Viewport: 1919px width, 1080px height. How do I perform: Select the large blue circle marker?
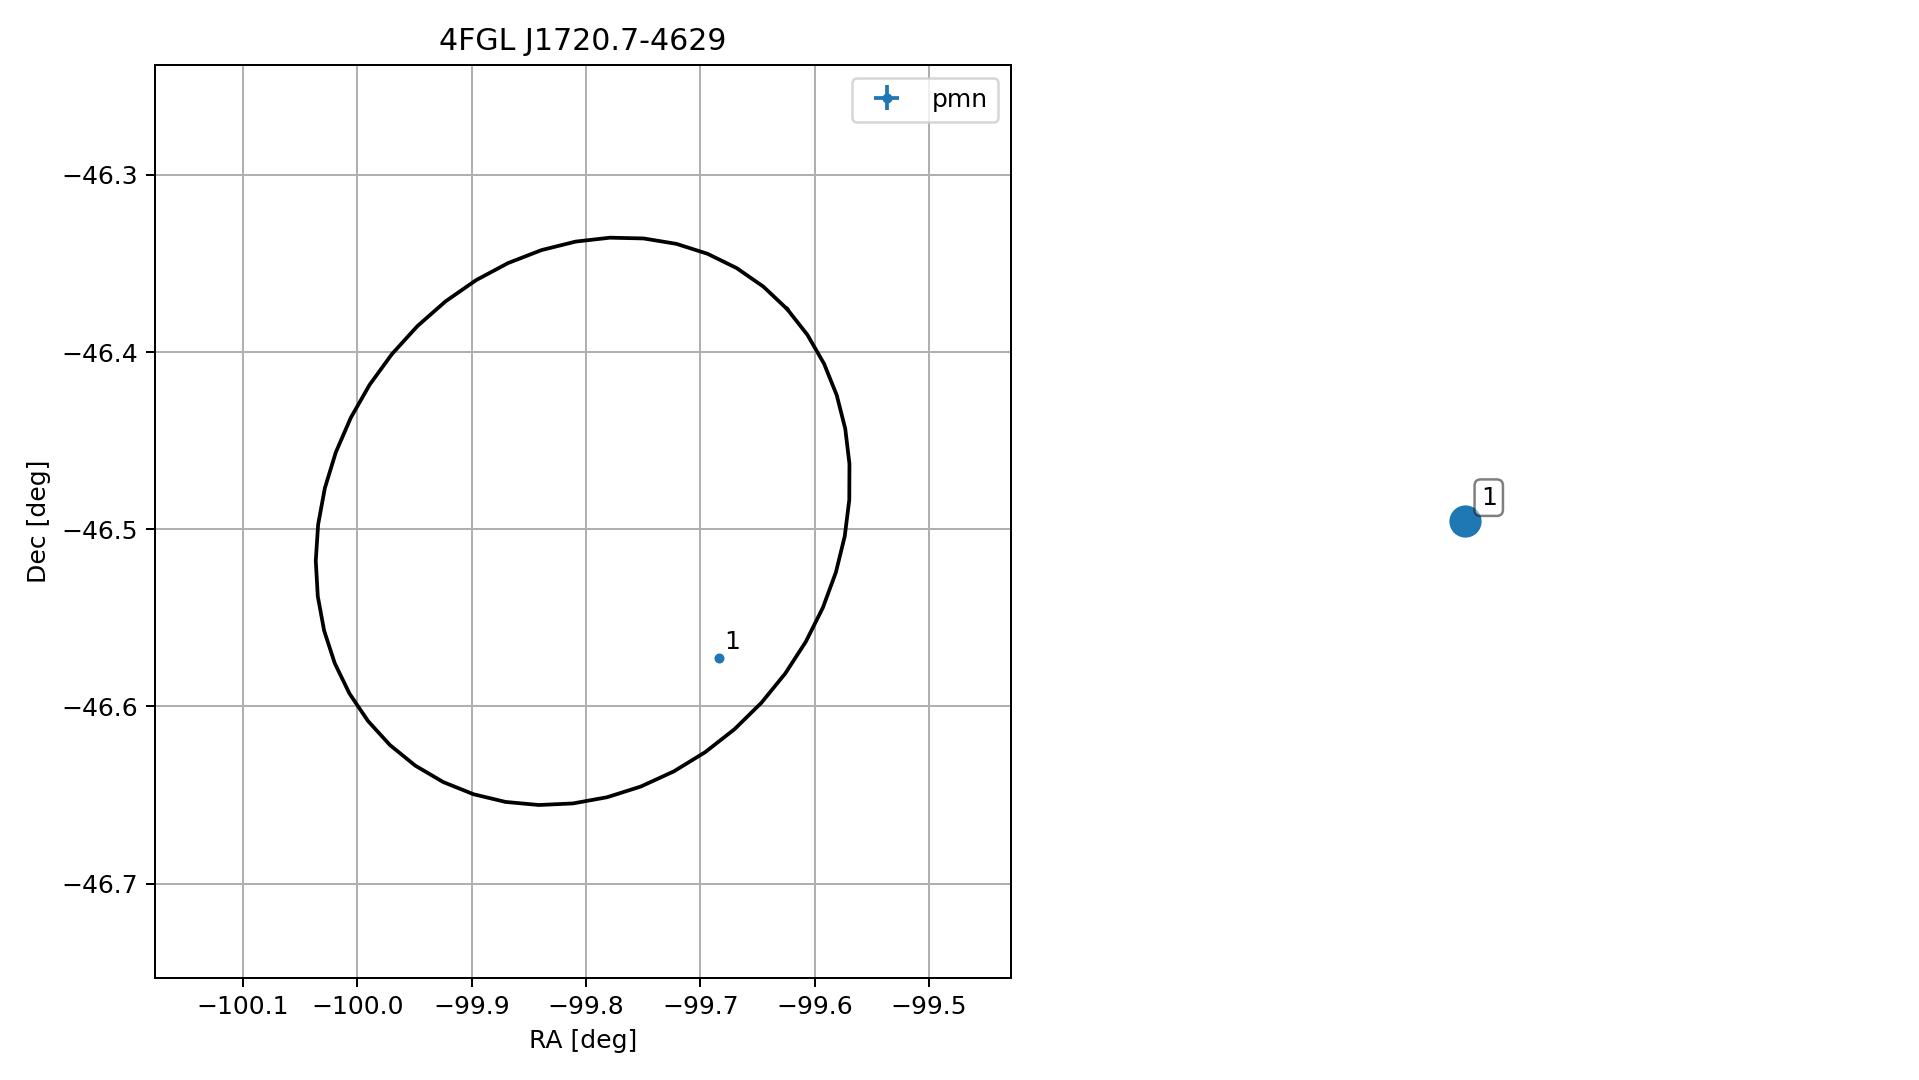[x=1465, y=521]
